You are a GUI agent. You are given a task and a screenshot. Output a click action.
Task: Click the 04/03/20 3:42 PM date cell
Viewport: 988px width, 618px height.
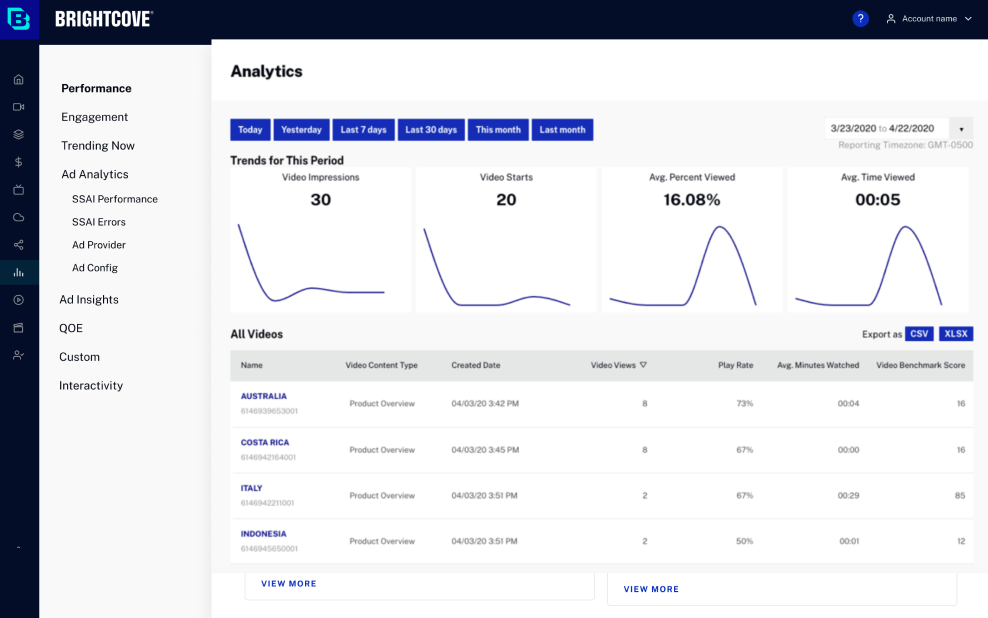pyautogui.click(x=485, y=404)
